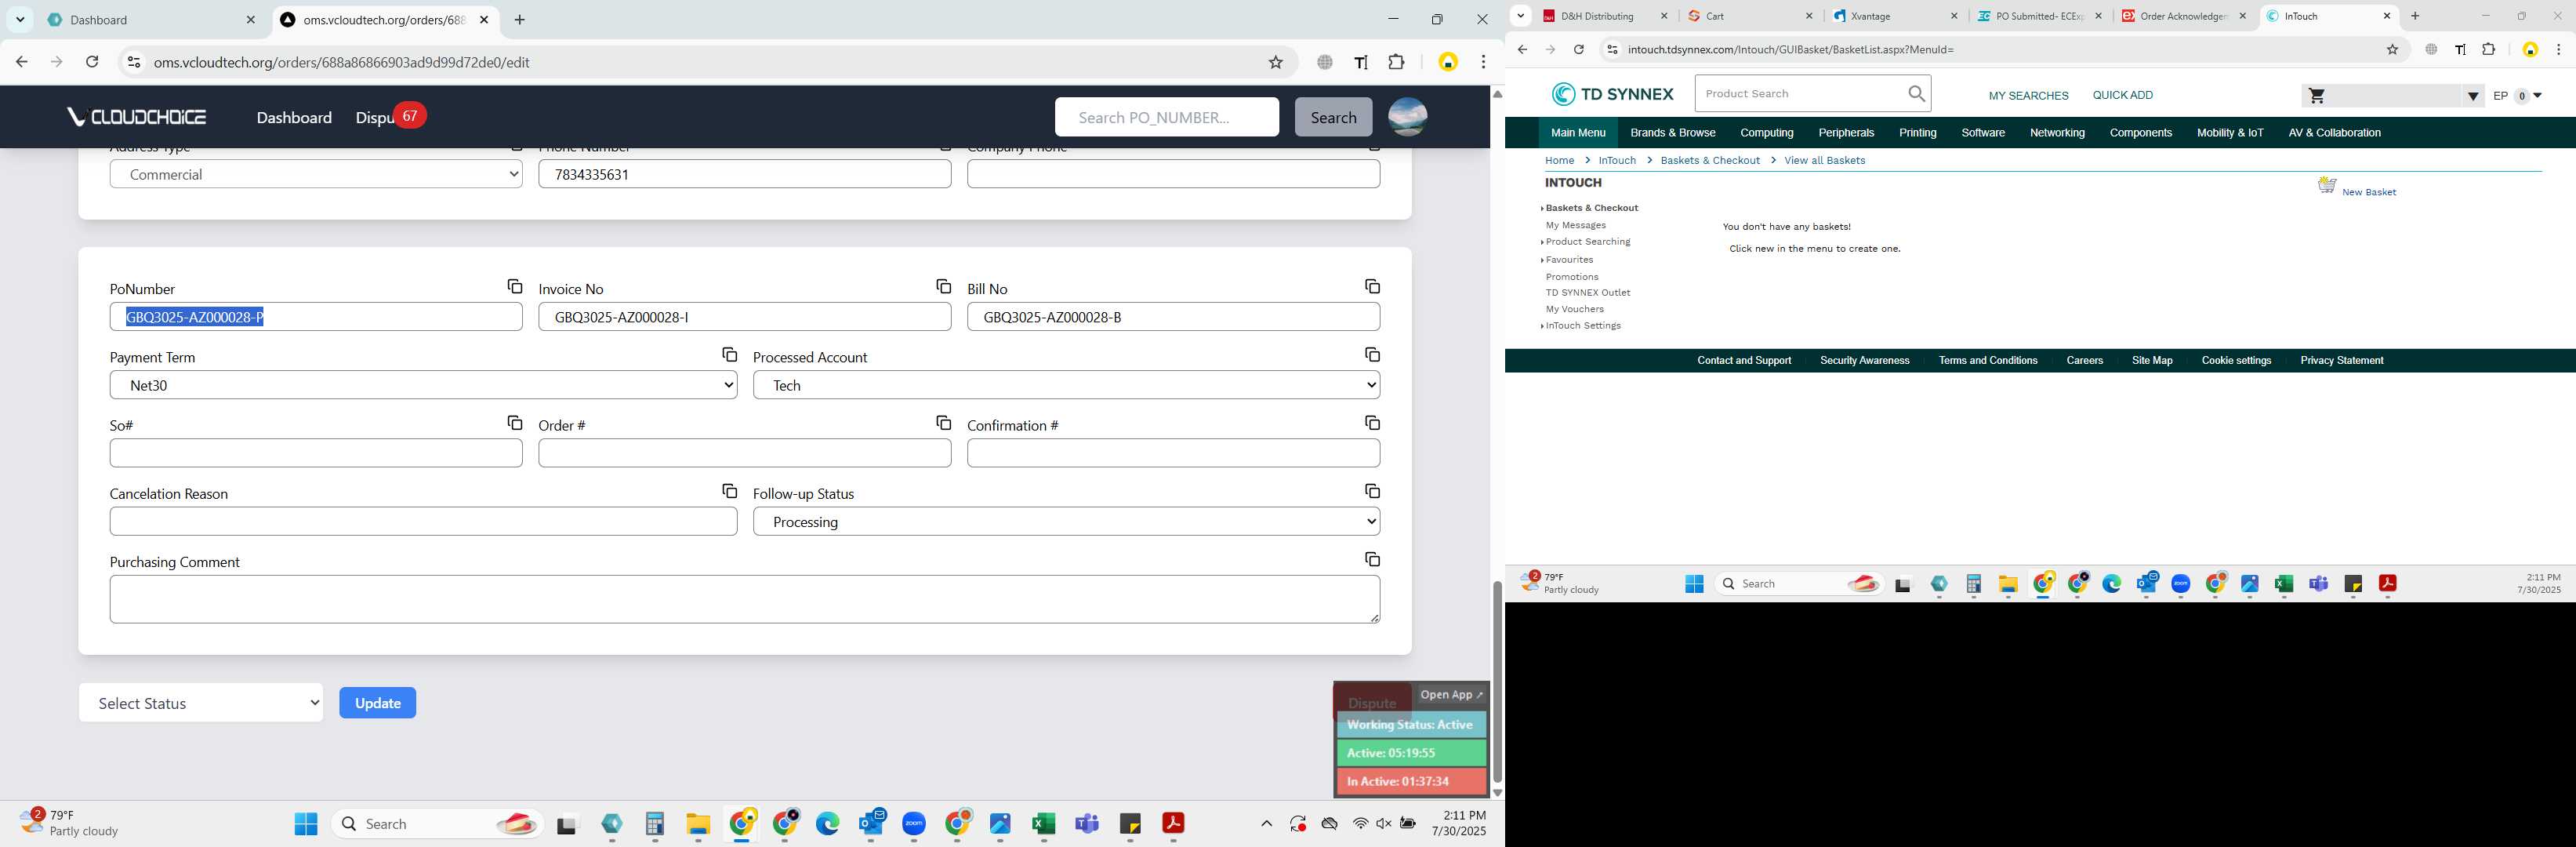Click the vertical scrollbar thumb in OMS window
Viewport: 2576px width, 847px height.
[1497, 681]
